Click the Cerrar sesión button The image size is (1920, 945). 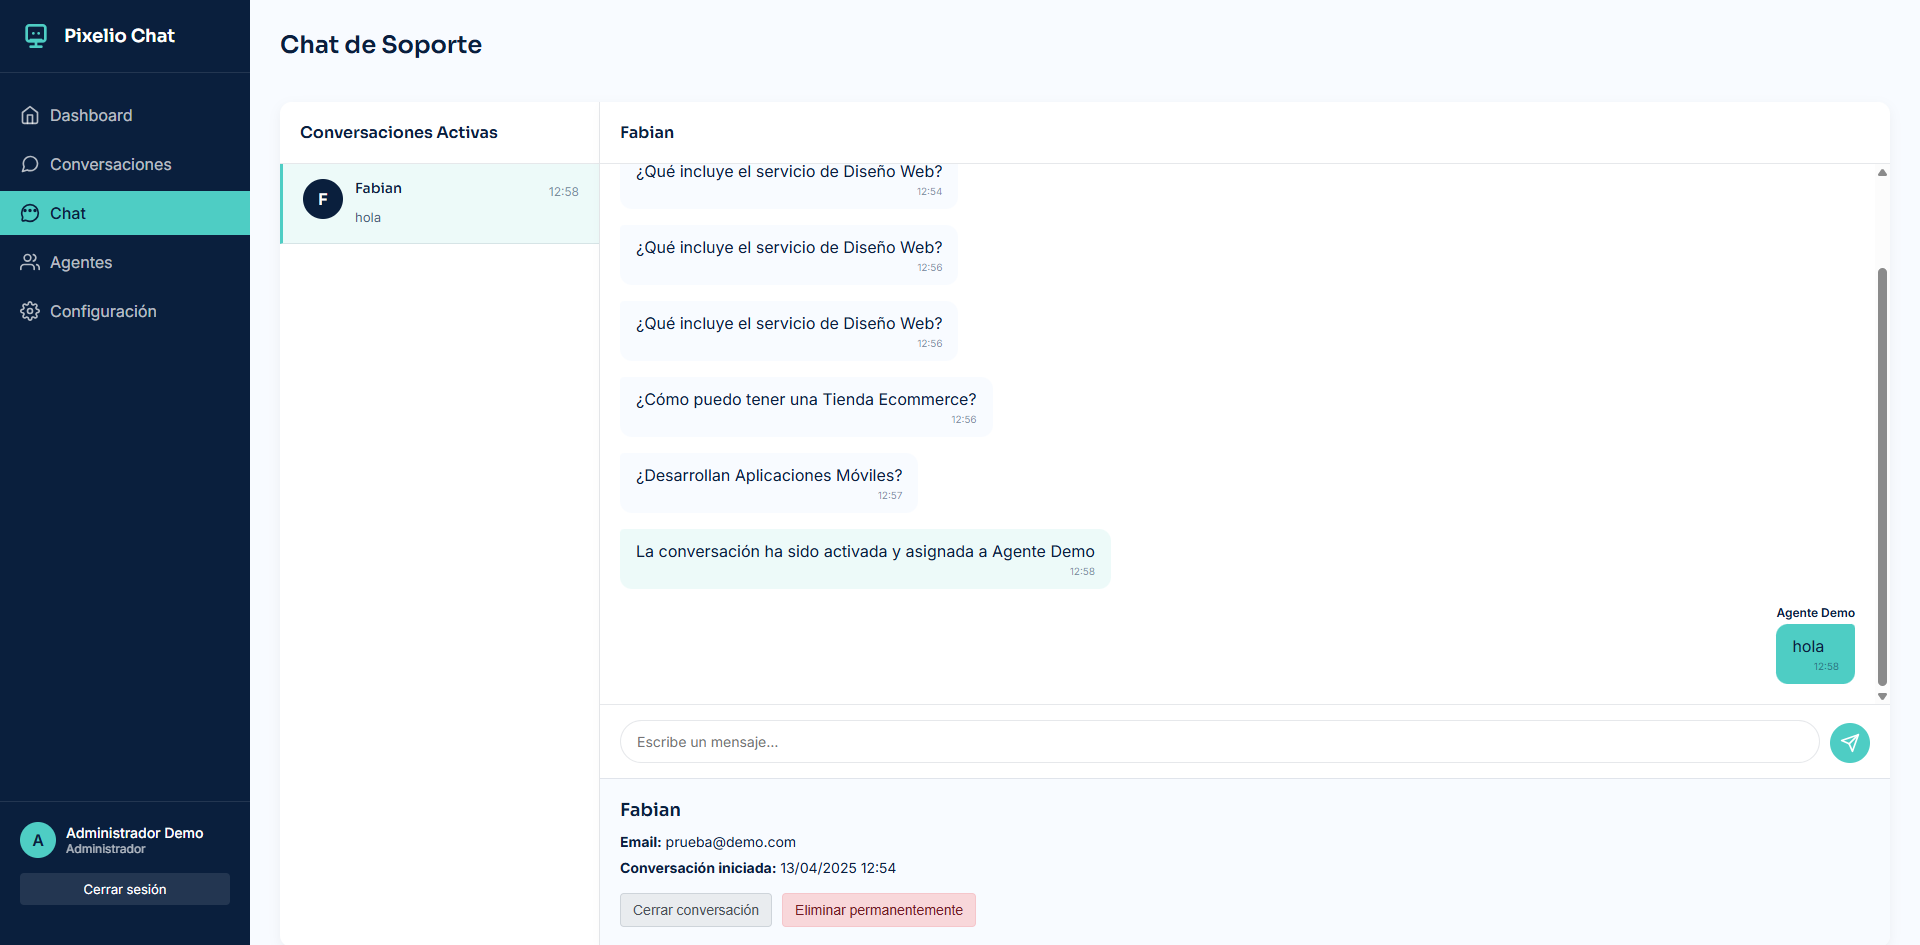[125, 889]
